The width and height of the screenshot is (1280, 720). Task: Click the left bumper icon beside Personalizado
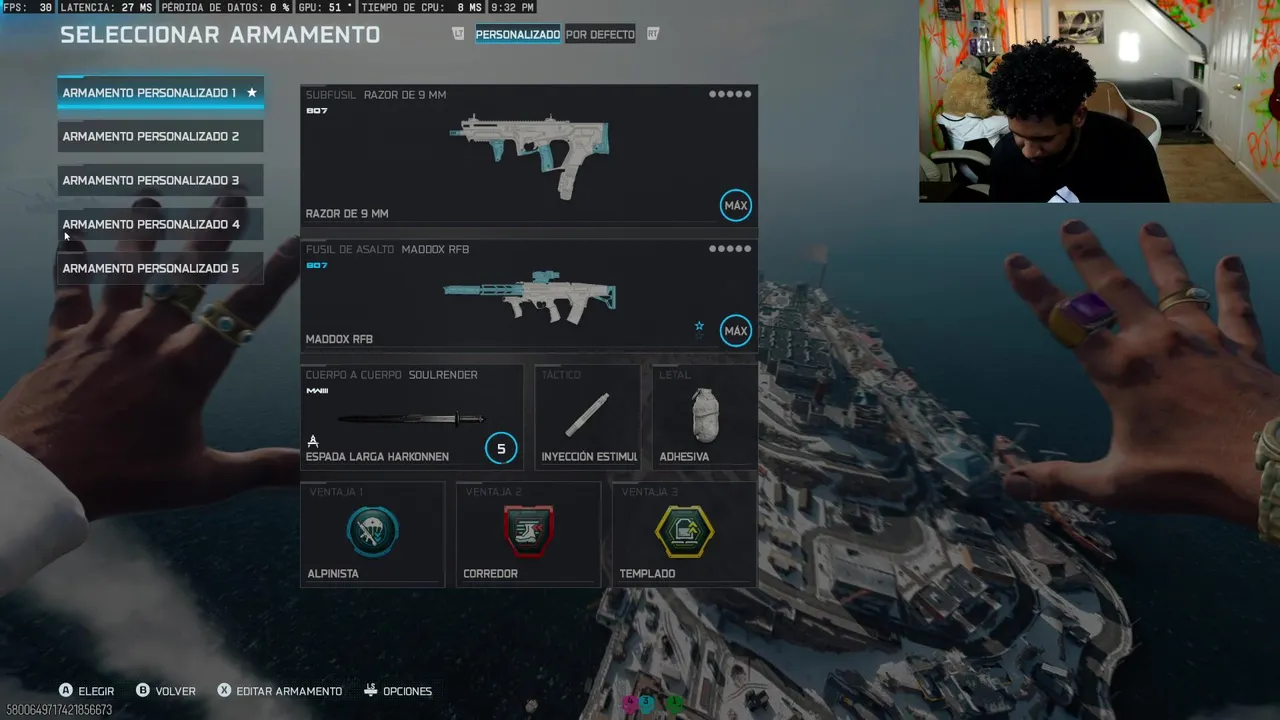coord(458,34)
